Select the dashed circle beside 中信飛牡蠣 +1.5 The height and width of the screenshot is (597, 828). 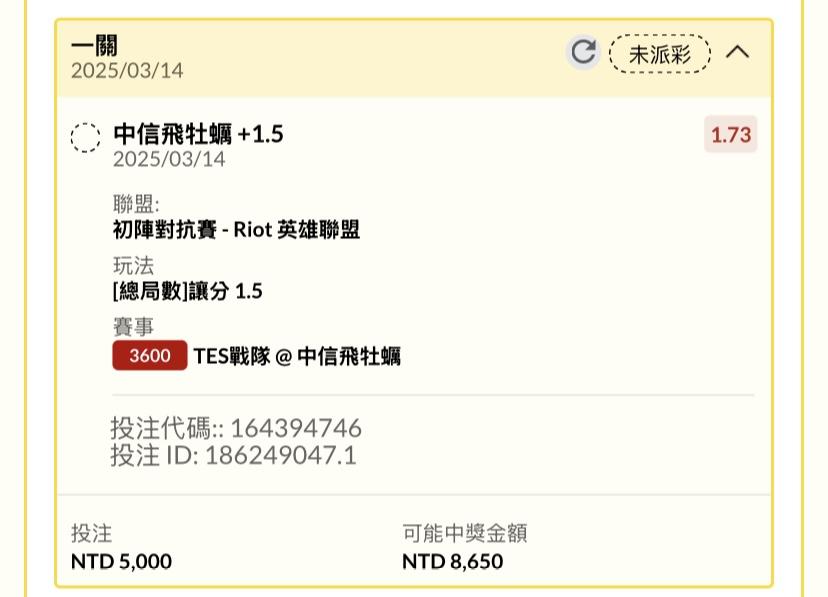click(86, 138)
